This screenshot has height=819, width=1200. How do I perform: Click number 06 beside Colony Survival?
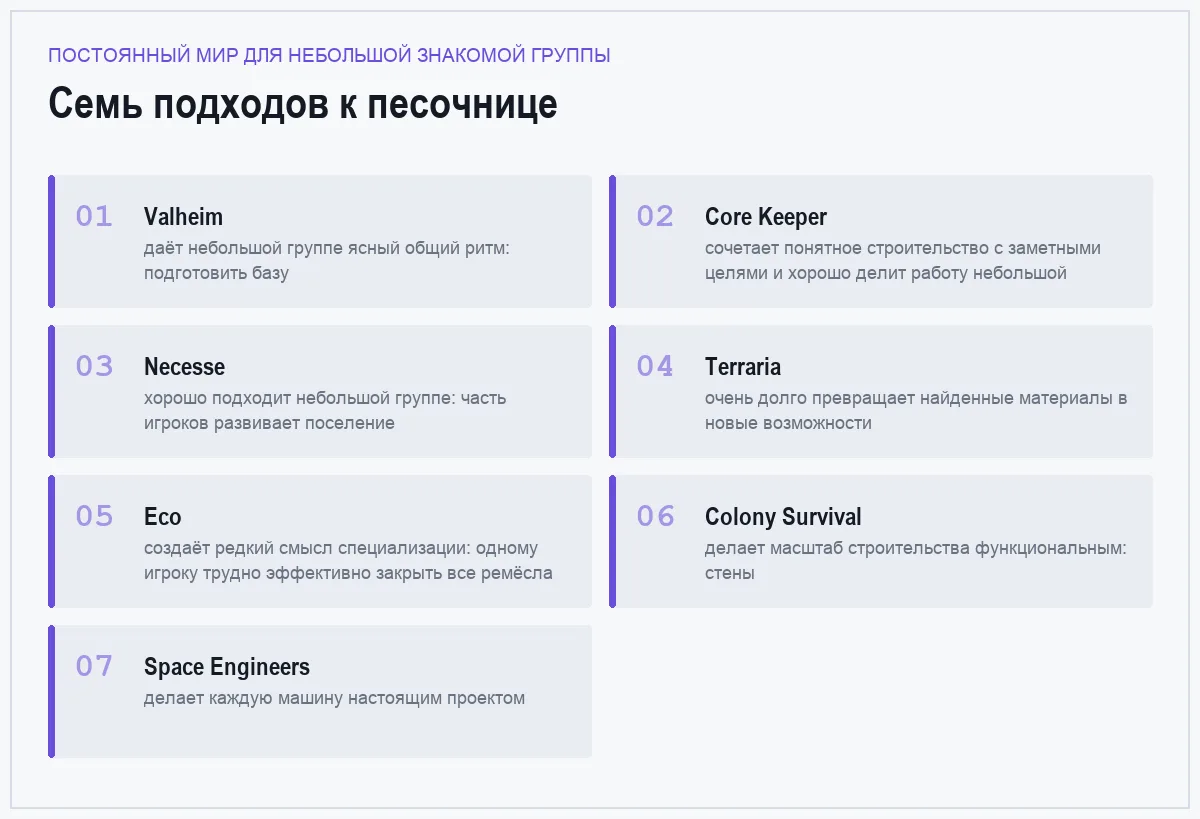(x=655, y=516)
